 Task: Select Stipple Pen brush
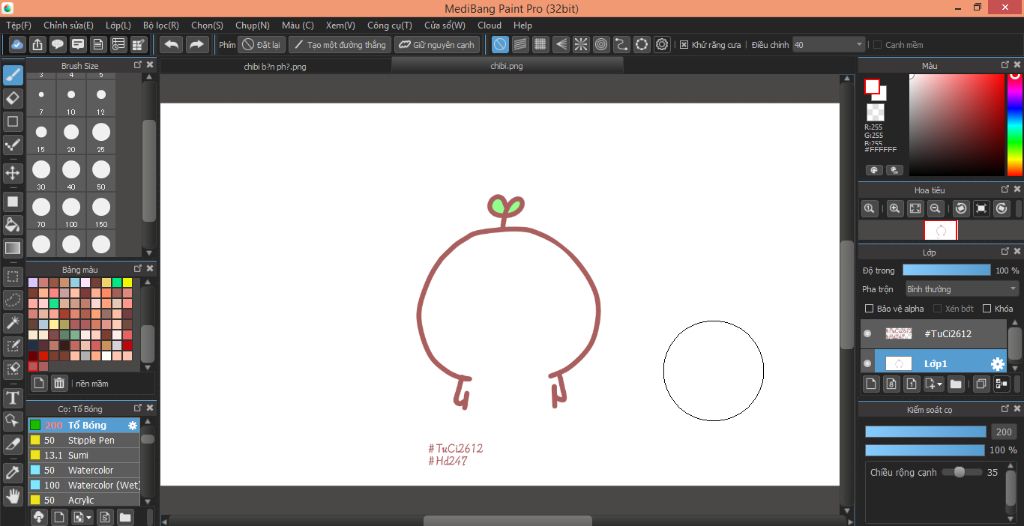point(84,440)
